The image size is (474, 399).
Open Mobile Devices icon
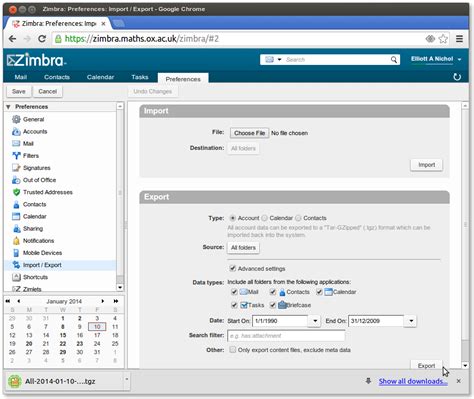(16, 253)
